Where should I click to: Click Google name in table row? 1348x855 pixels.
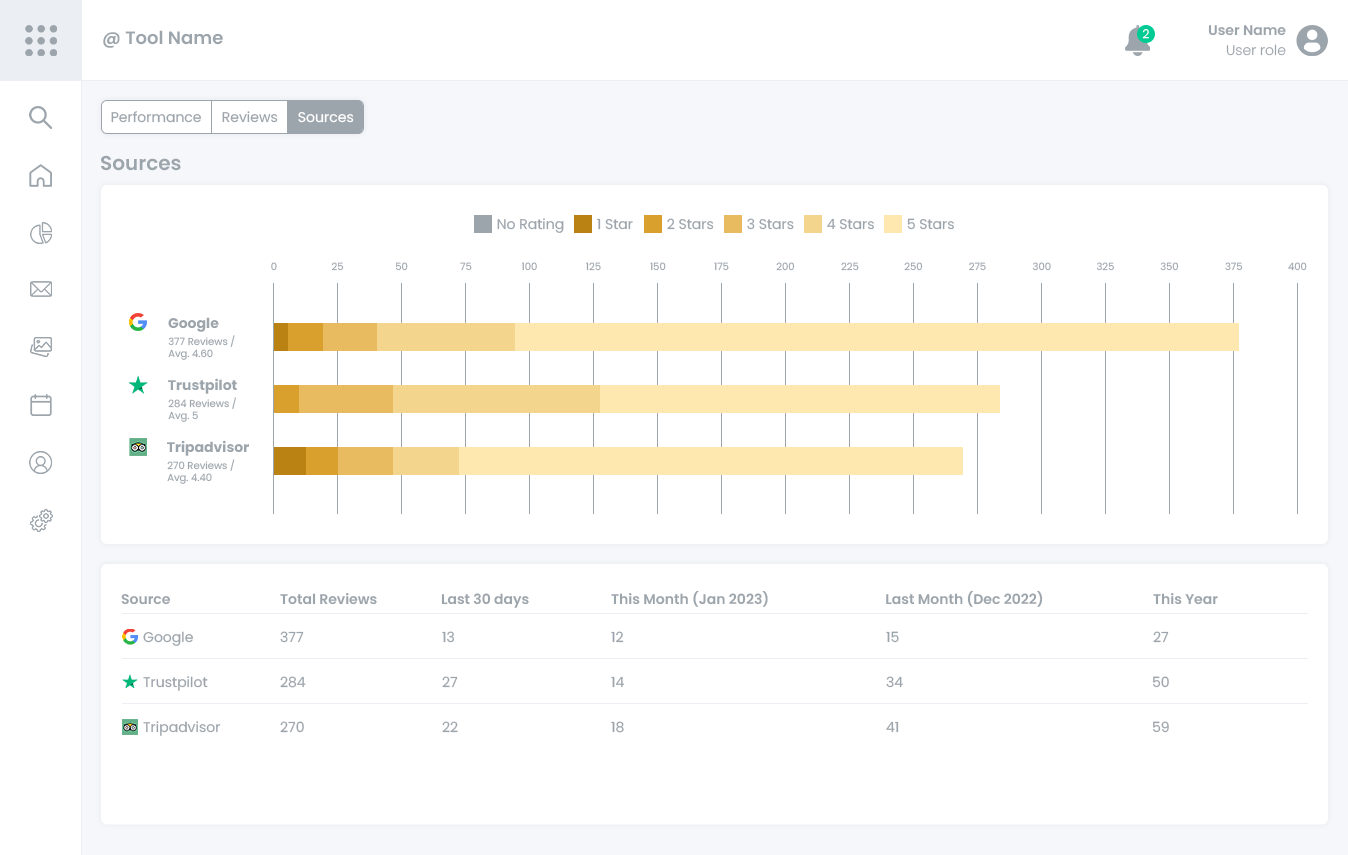168,637
